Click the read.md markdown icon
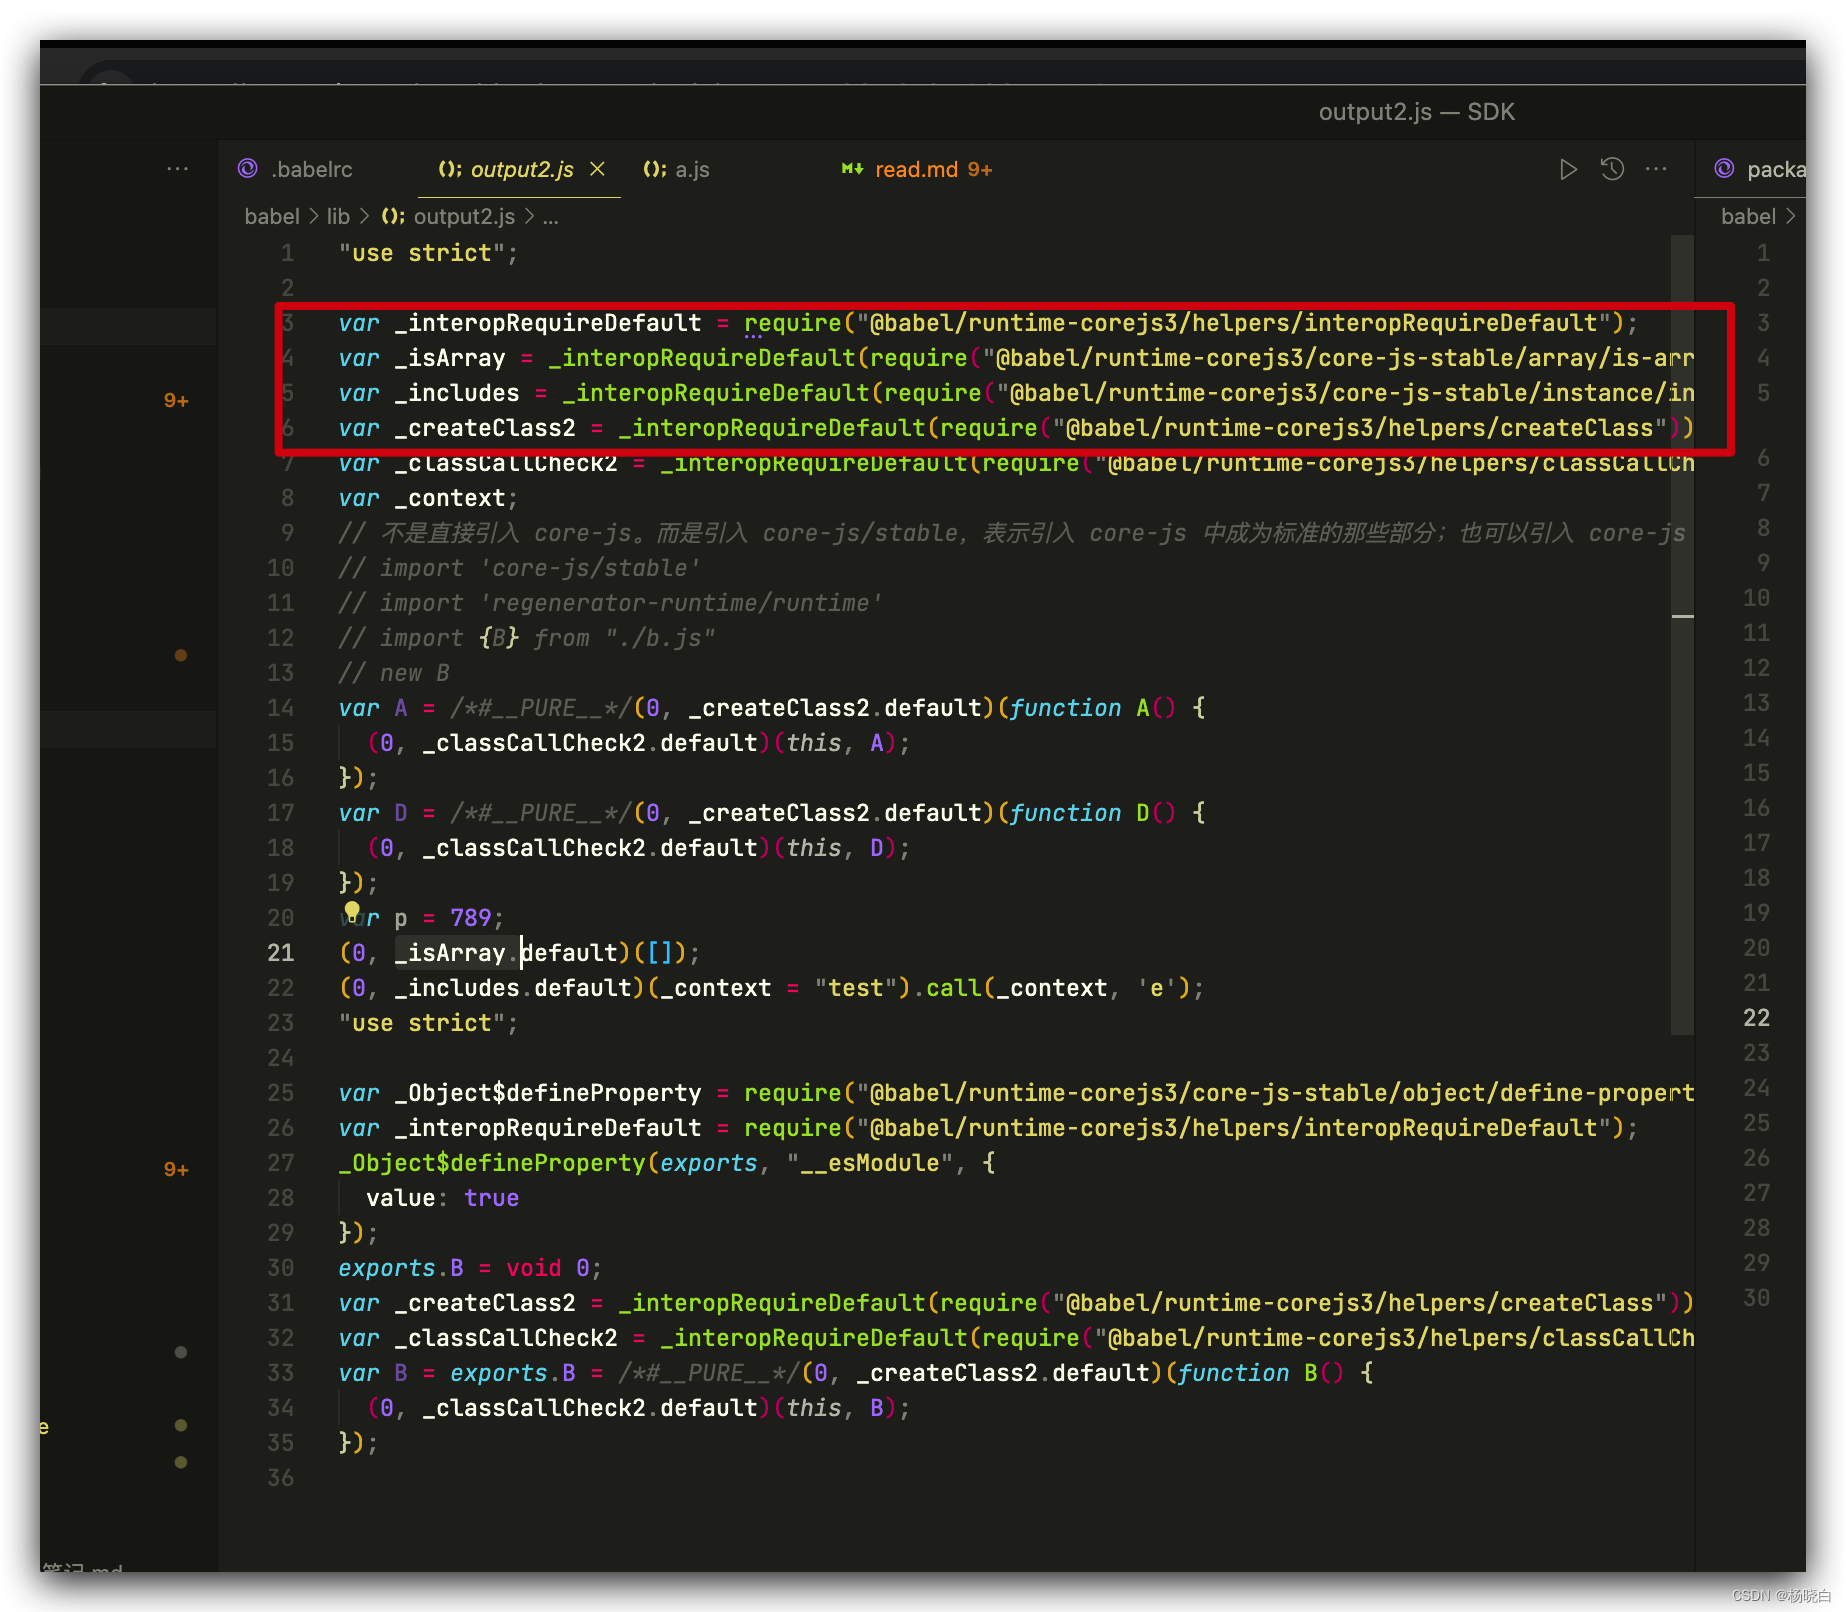This screenshot has height=1612, width=1846. click(852, 169)
